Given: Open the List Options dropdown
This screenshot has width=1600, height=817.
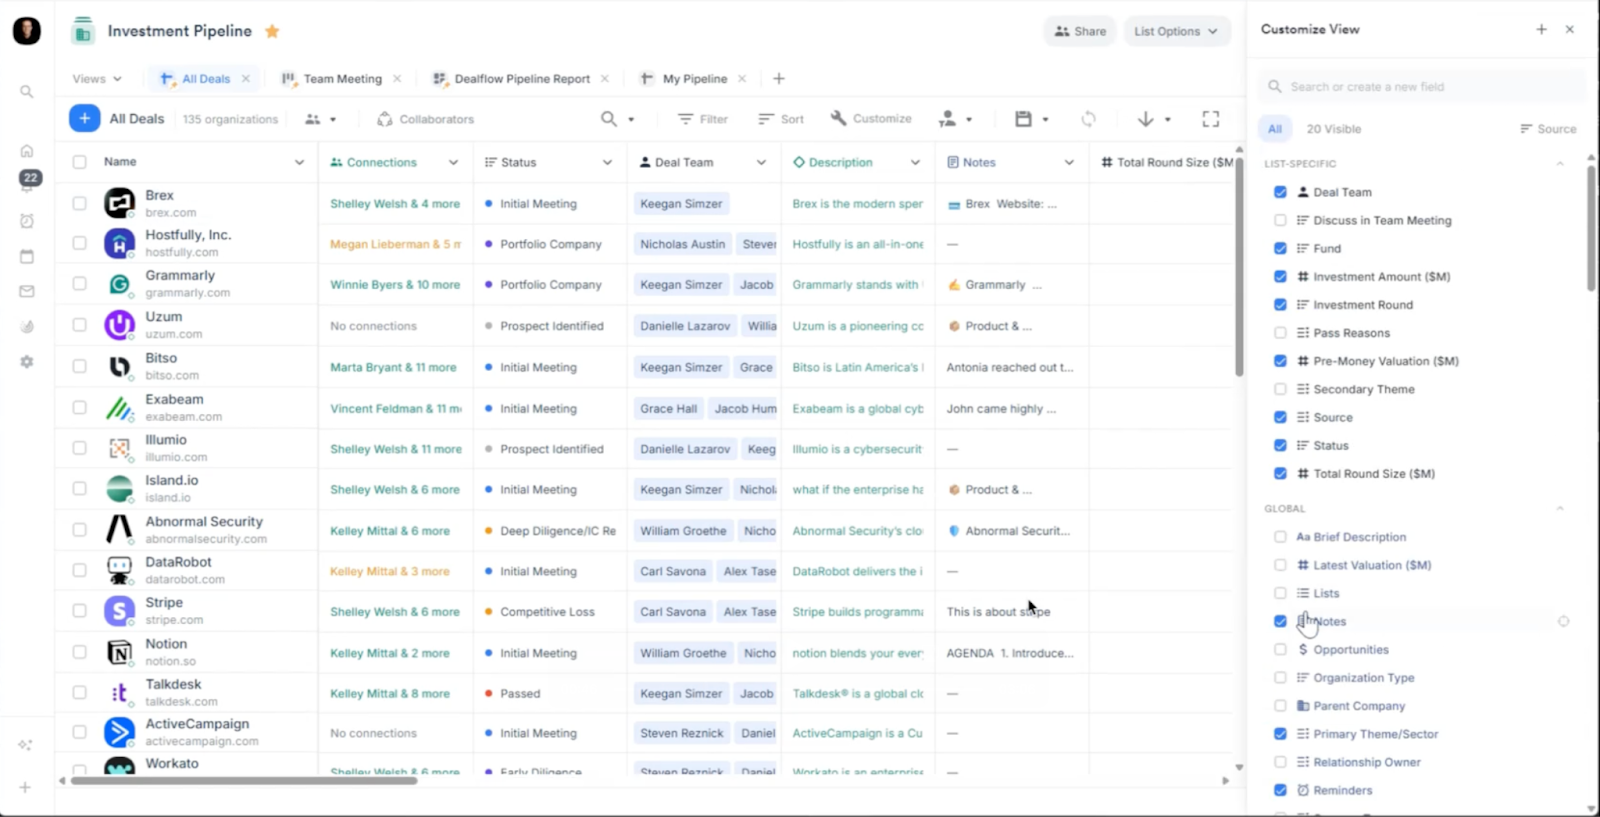Looking at the screenshot, I should (1176, 31).
